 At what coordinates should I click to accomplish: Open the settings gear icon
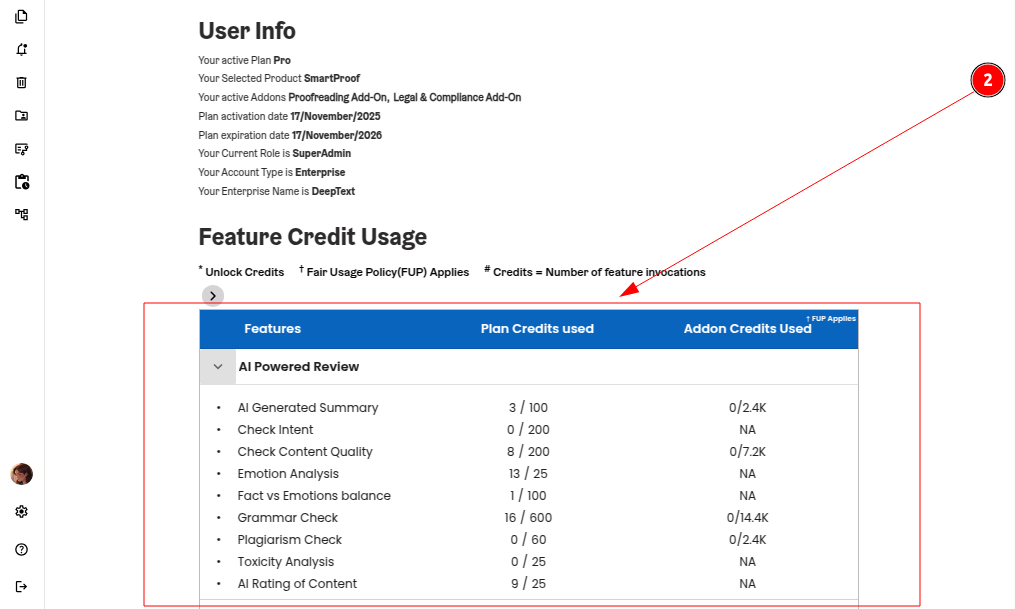22,512
